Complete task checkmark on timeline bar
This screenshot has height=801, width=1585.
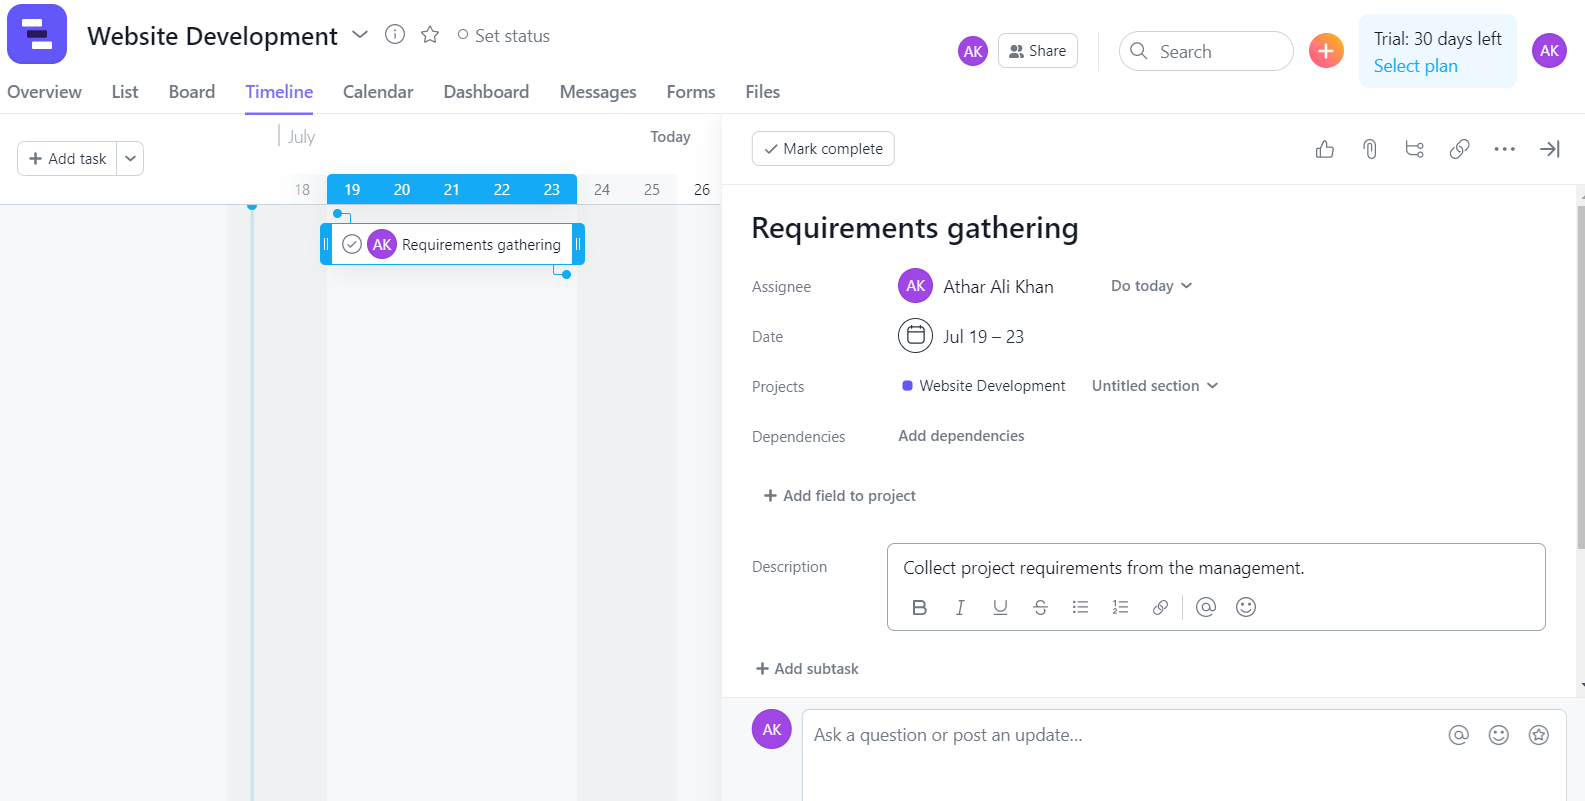pos(352,244)
